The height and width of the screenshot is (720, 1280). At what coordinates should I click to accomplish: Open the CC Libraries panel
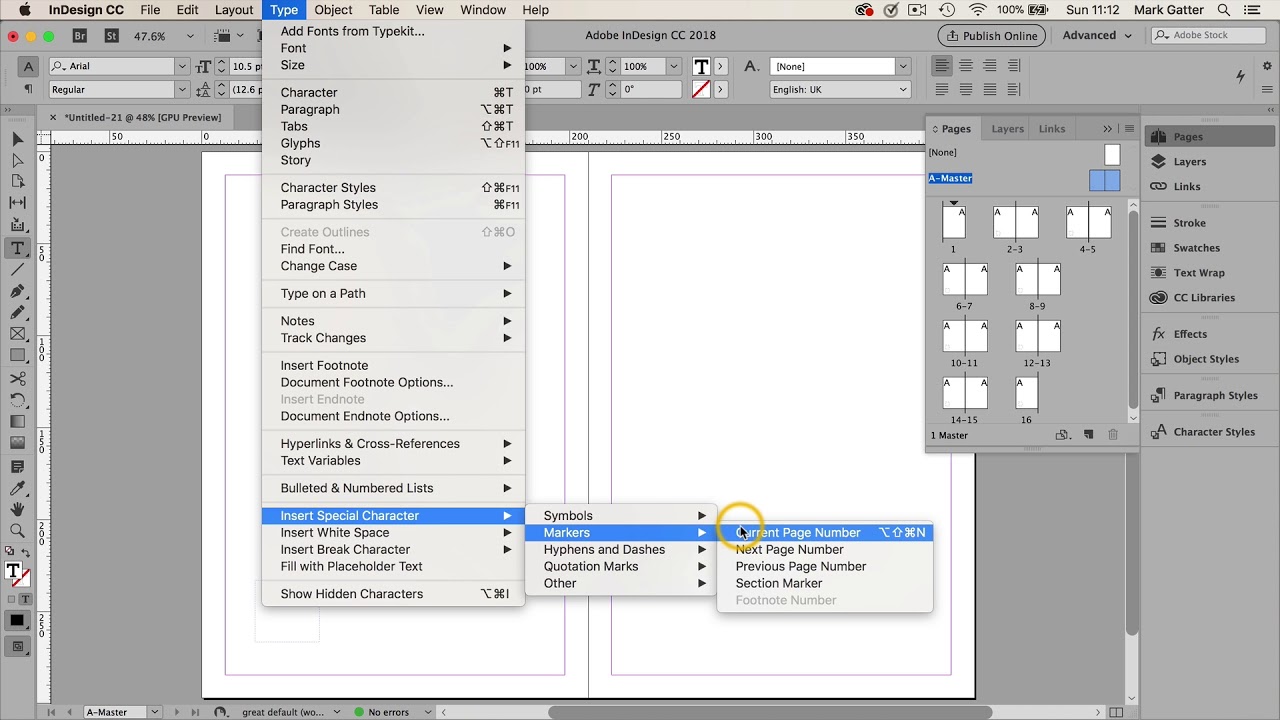[1204, 298]
